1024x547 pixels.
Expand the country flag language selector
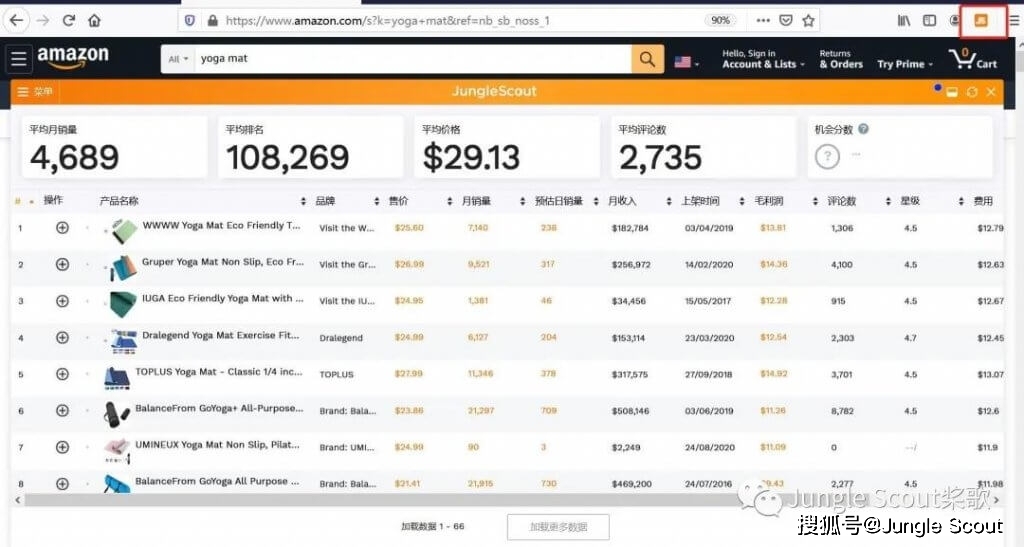686,61
